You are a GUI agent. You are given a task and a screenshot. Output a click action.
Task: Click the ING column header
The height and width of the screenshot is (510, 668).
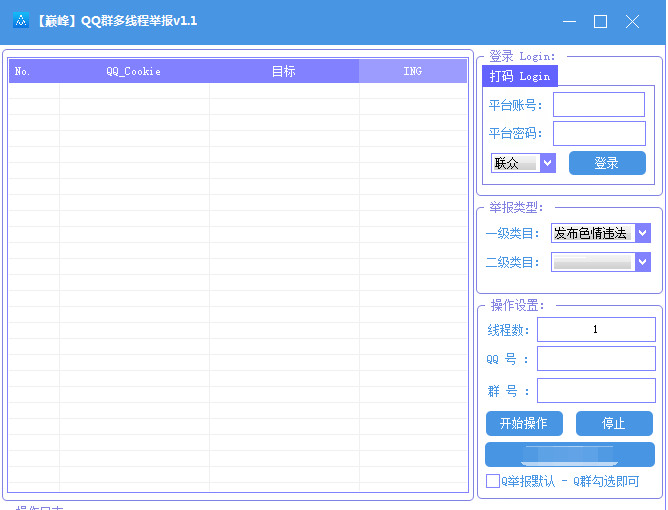coord(412,72)
